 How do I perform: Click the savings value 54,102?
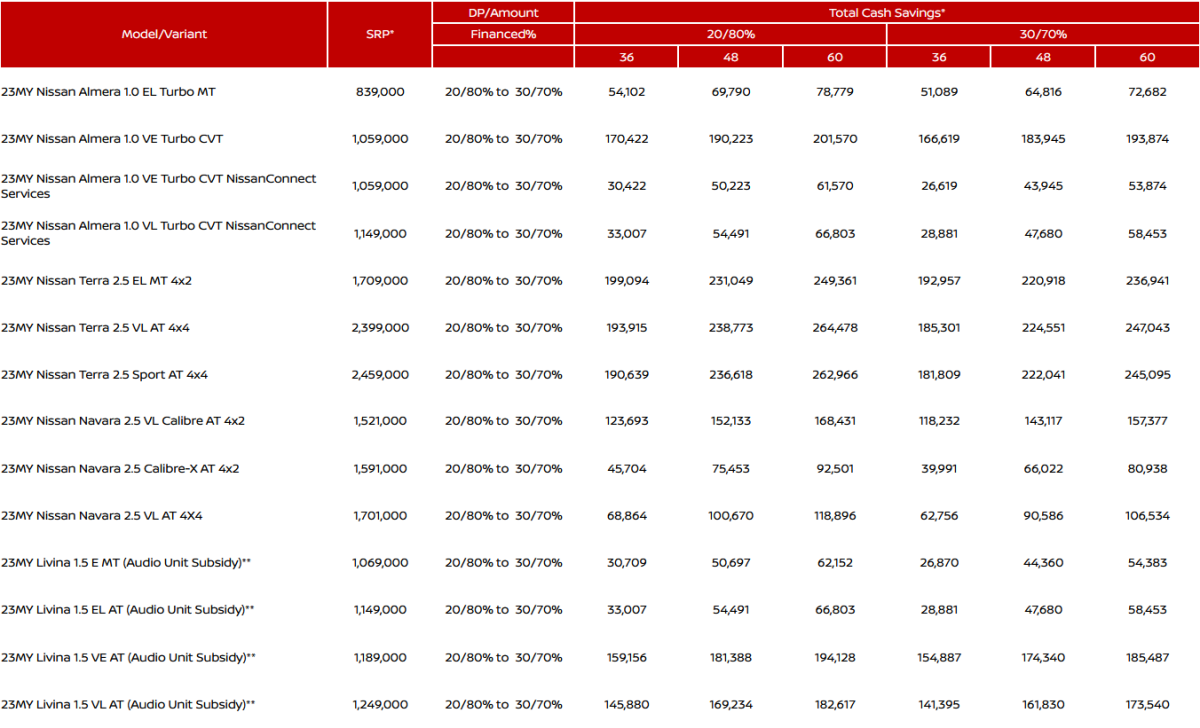[627, 91]
